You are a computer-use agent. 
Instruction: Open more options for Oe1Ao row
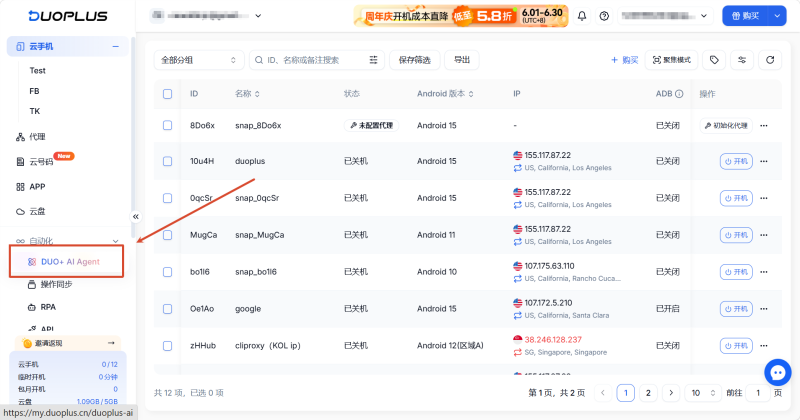pyautogui.click(x=764, y=309)
